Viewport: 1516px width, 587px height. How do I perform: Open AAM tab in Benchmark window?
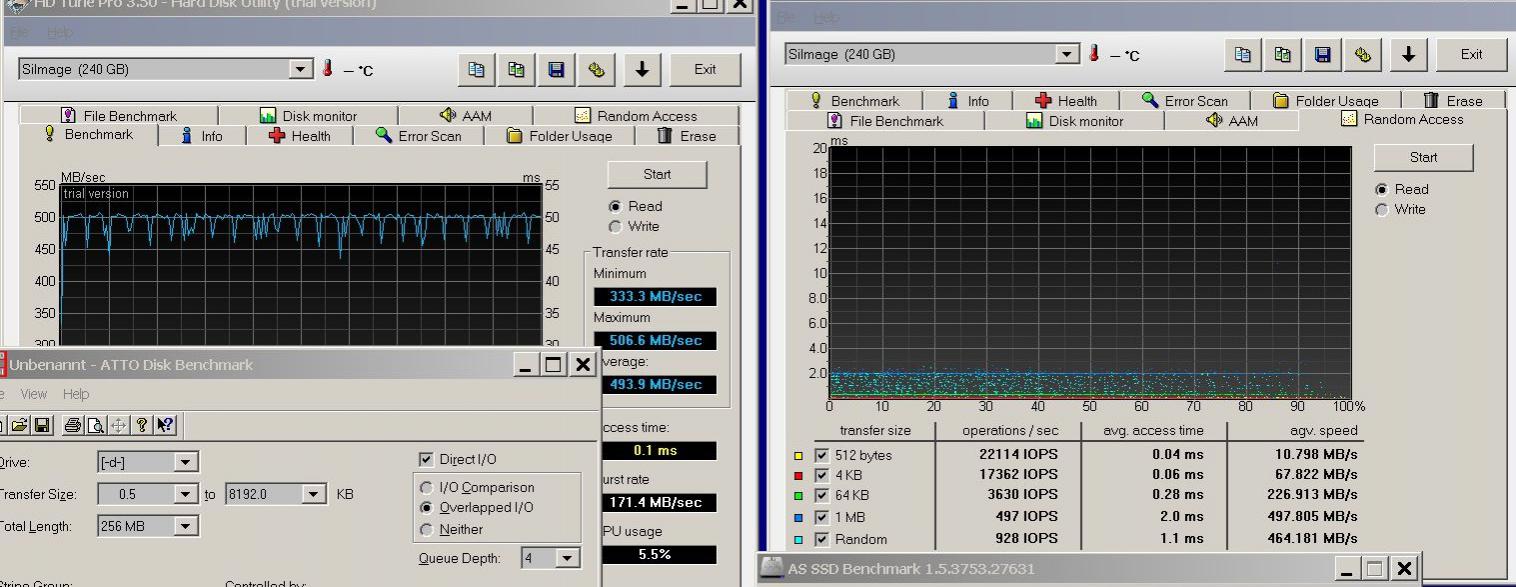tap(465, 116)
